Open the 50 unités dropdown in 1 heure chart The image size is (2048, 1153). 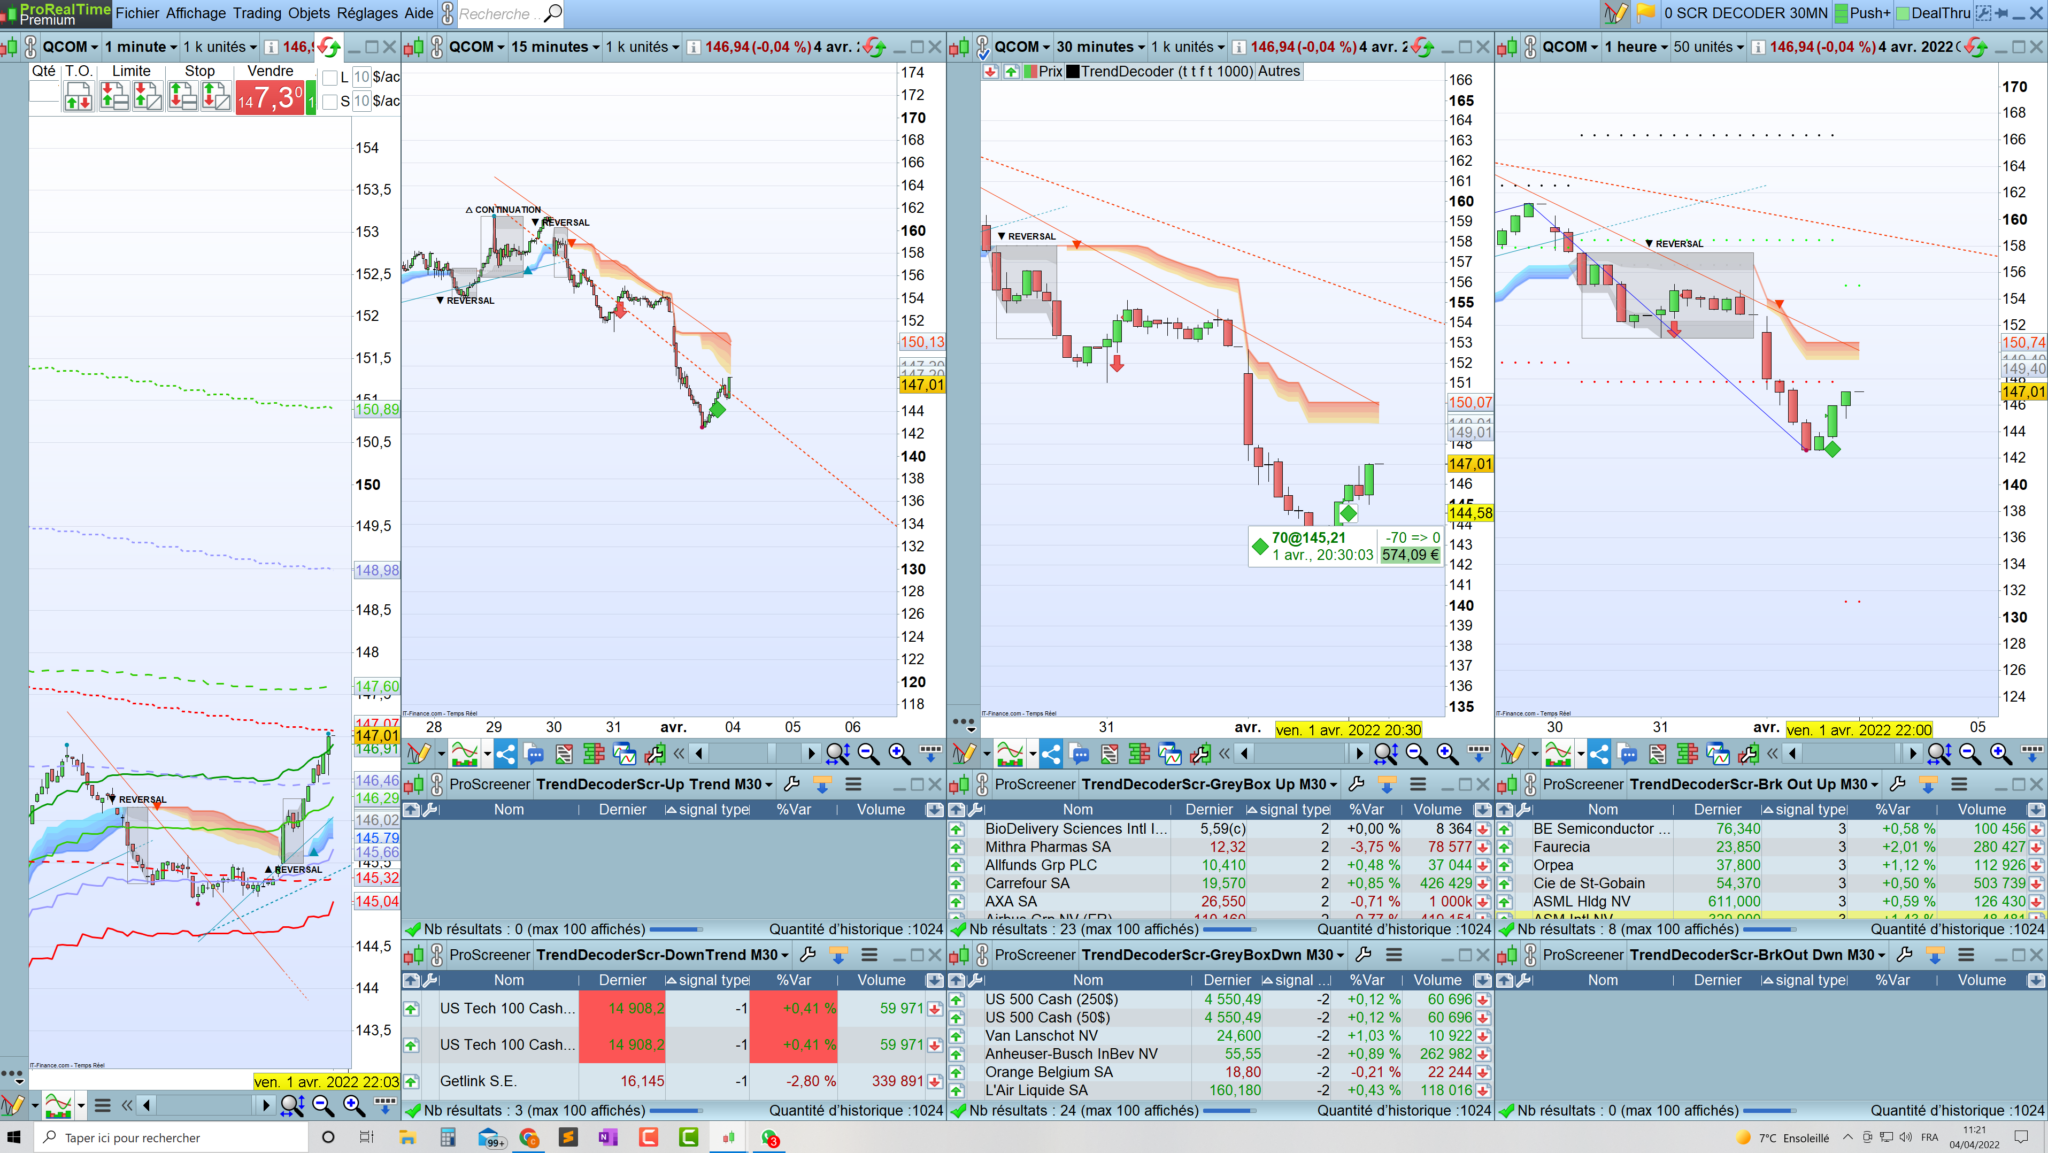1709,47
